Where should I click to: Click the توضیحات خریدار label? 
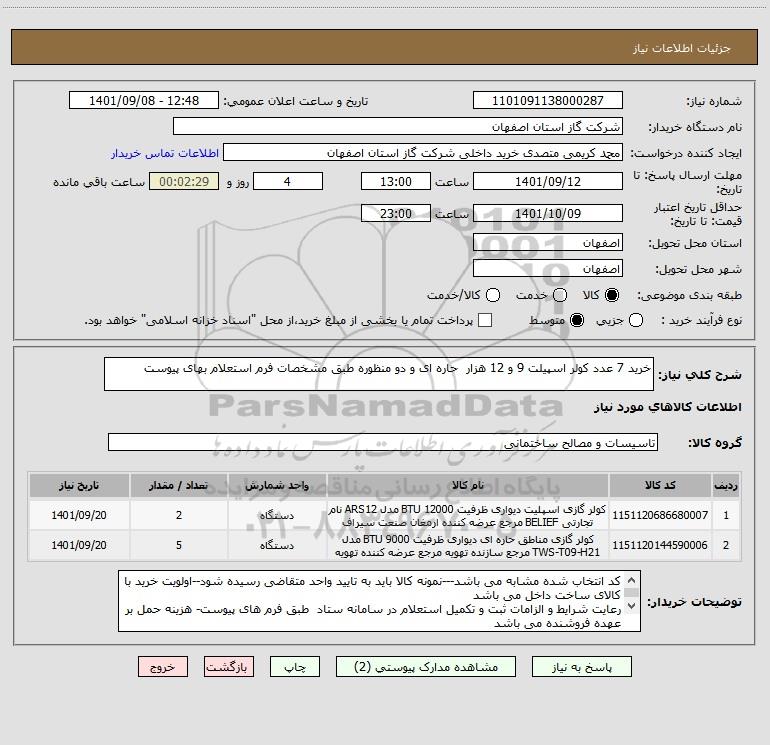coord(694,602)
